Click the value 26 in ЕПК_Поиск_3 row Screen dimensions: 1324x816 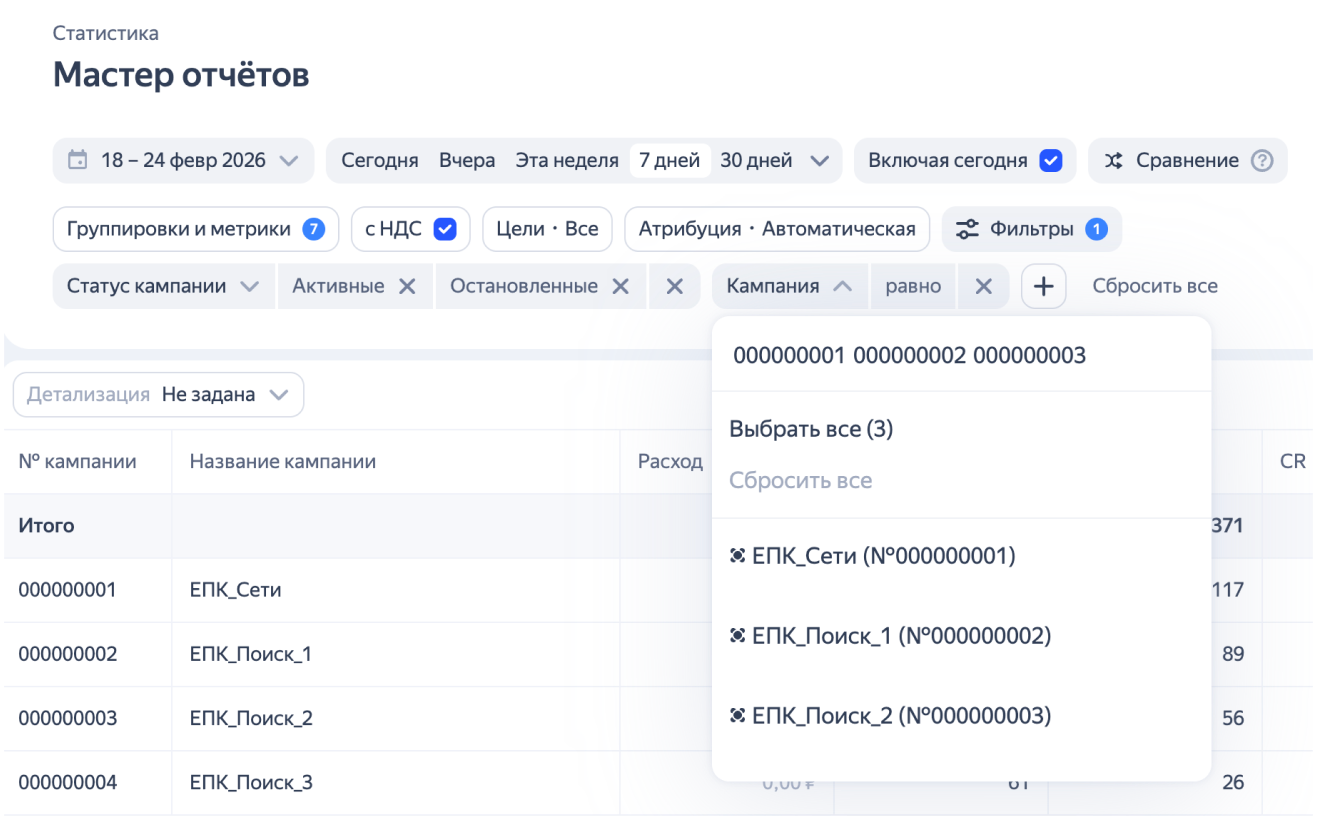(x=1233, y=782)
